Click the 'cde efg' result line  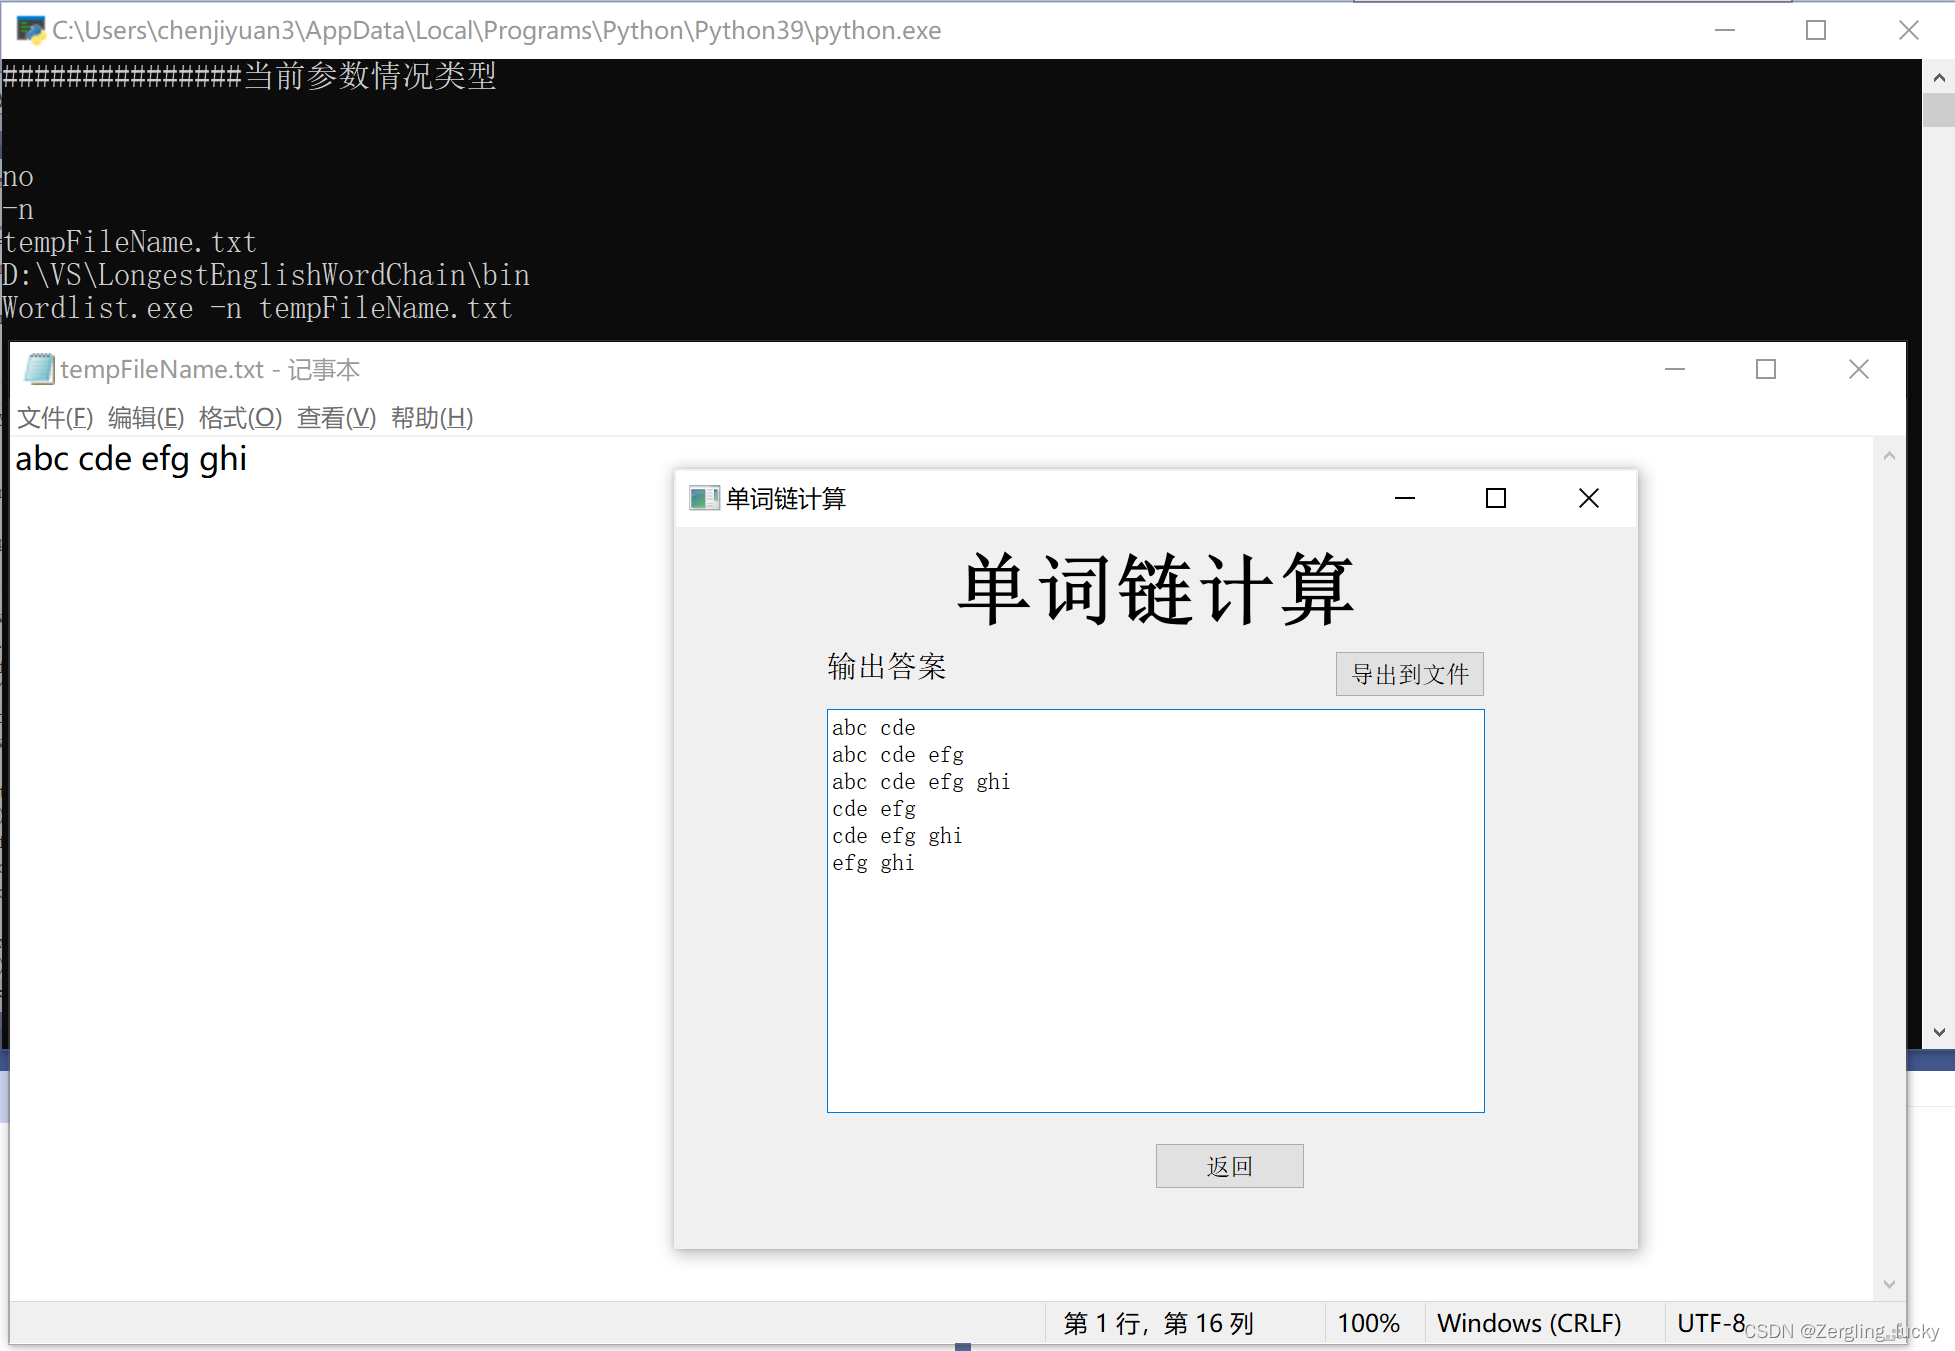point(874,809)
